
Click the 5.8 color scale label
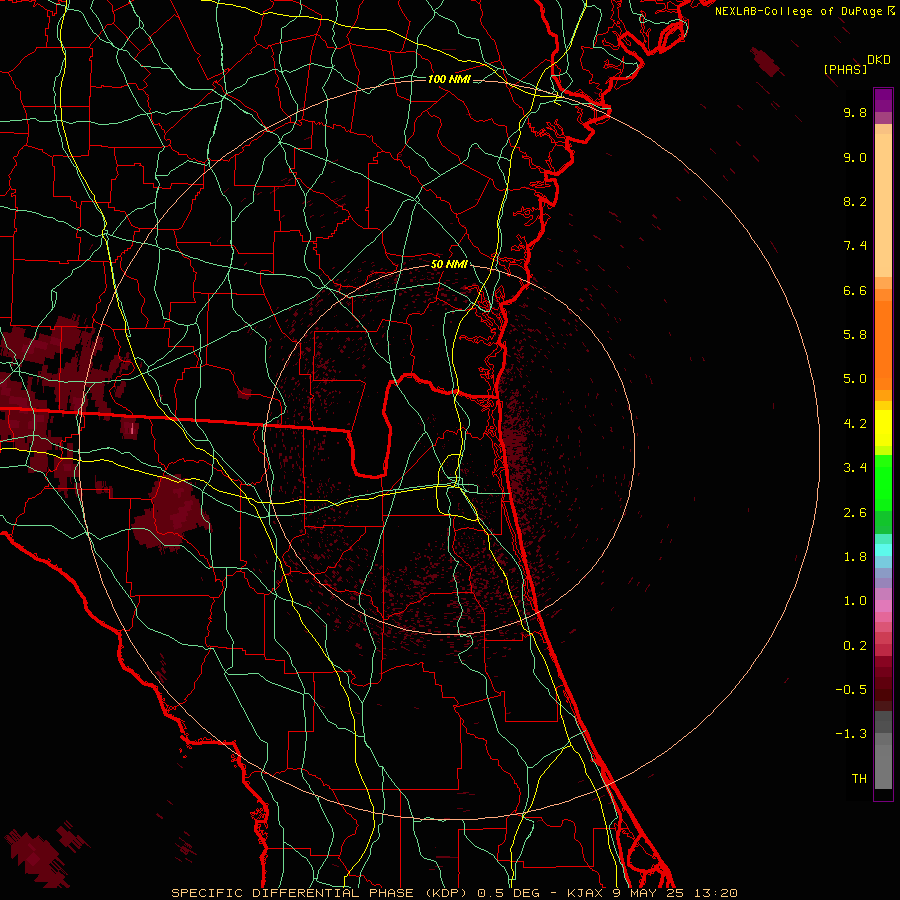855,335
